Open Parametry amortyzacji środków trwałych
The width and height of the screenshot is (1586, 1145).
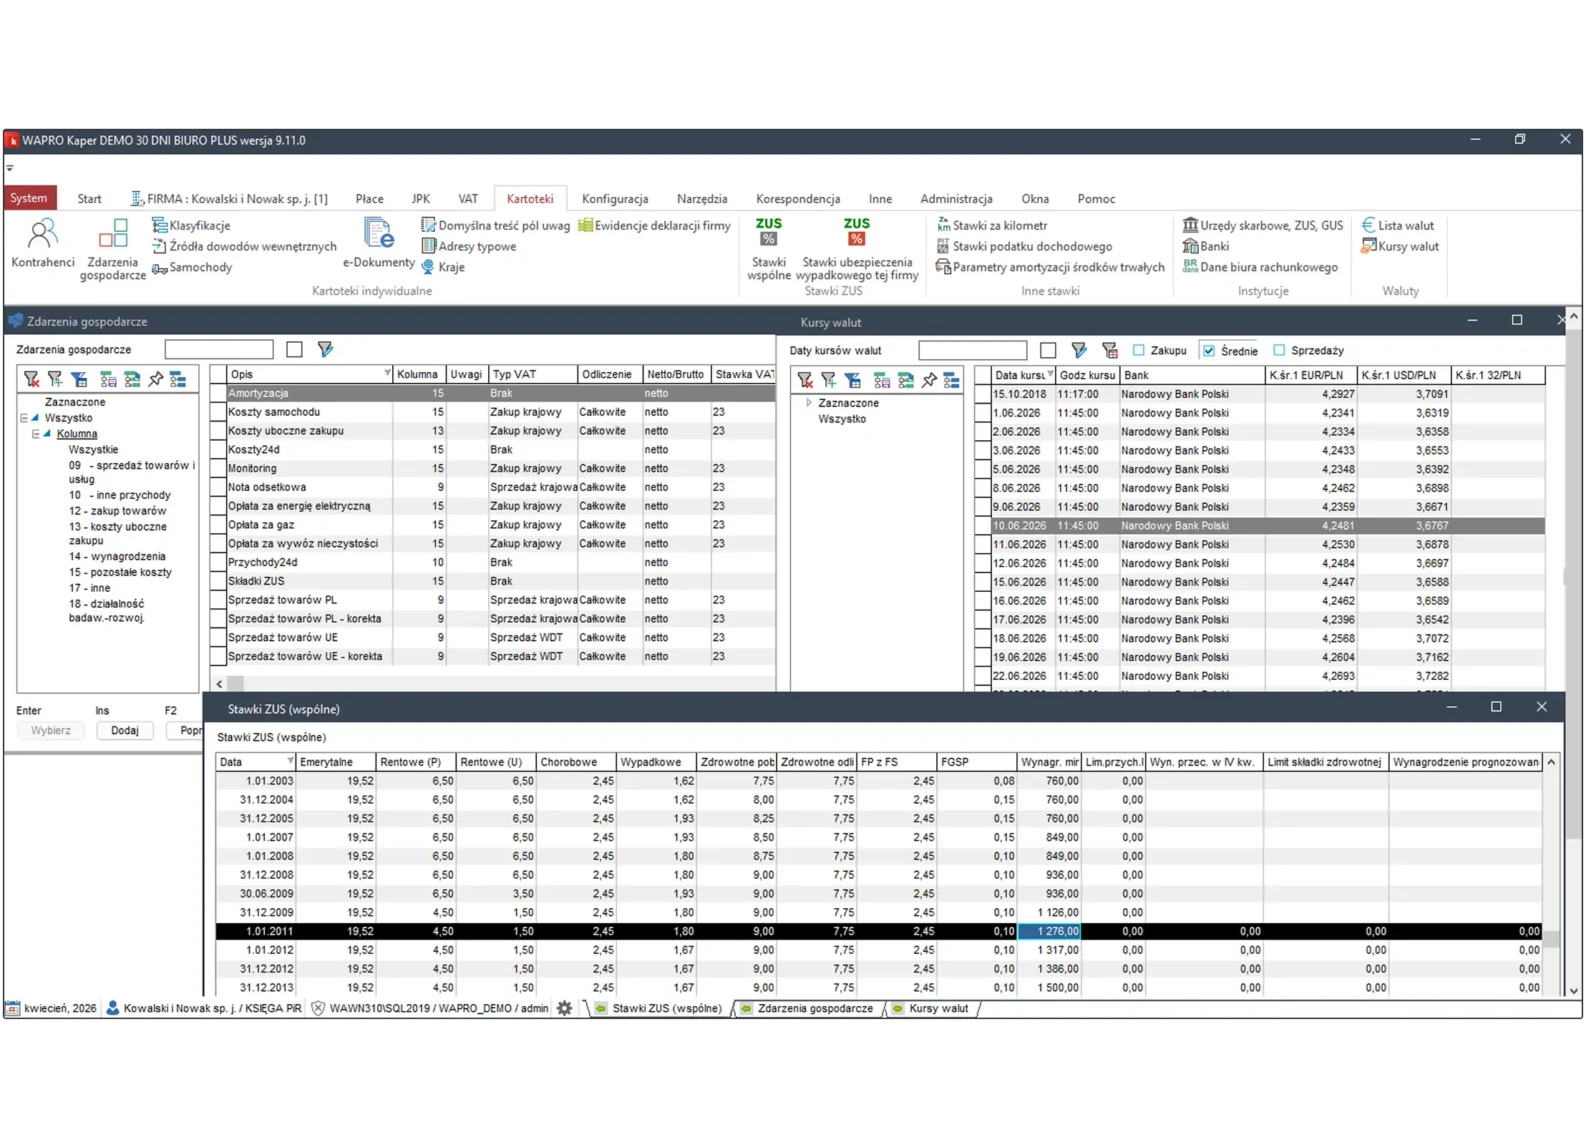tap(1050, 268)
